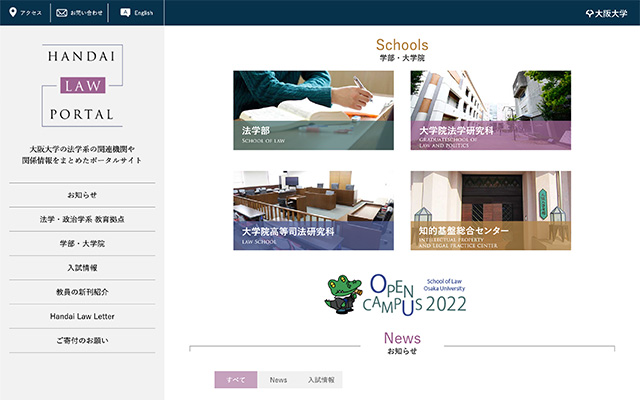Image resolution: width=640 pixels, height=400 pixels.
Task: Select the すべて news filter tab
Action: 236,380
